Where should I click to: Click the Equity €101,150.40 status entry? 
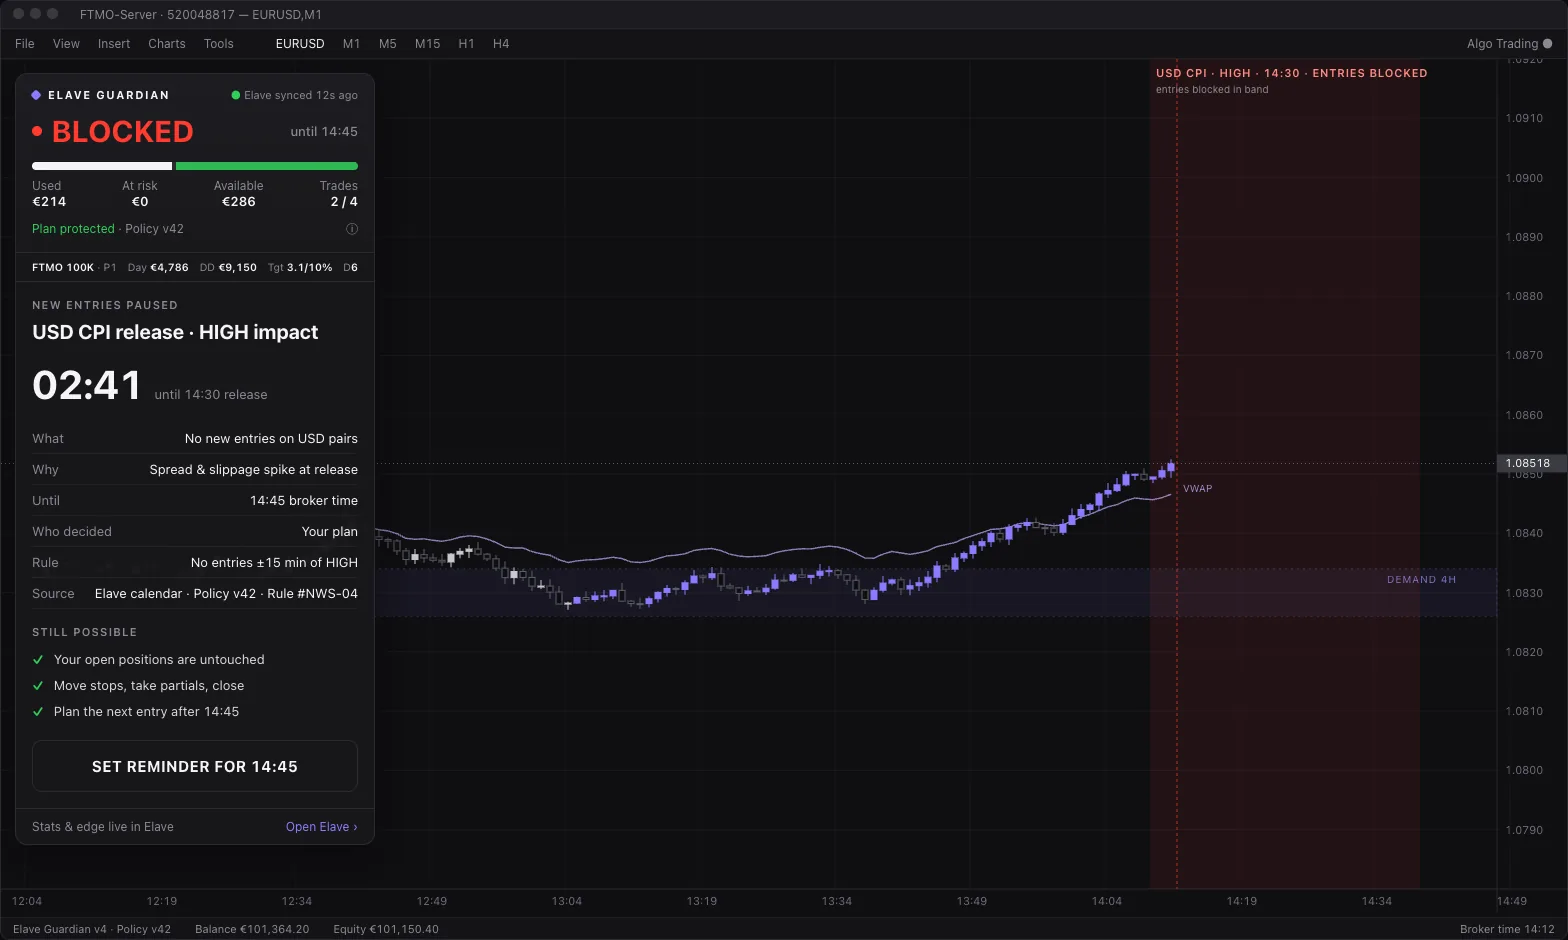pyautogui.click(x=386, y=929)
